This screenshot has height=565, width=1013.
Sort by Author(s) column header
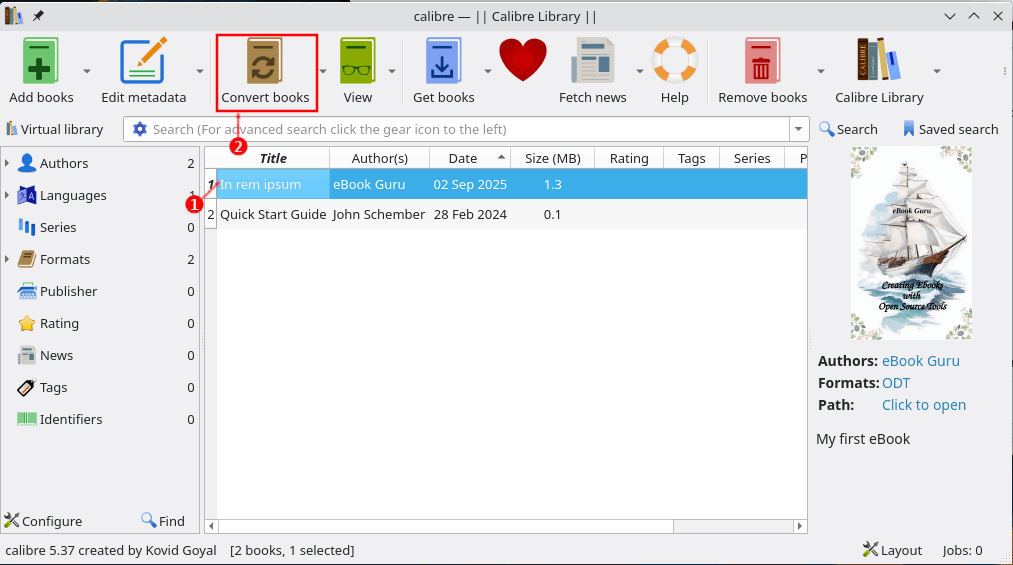379,158
